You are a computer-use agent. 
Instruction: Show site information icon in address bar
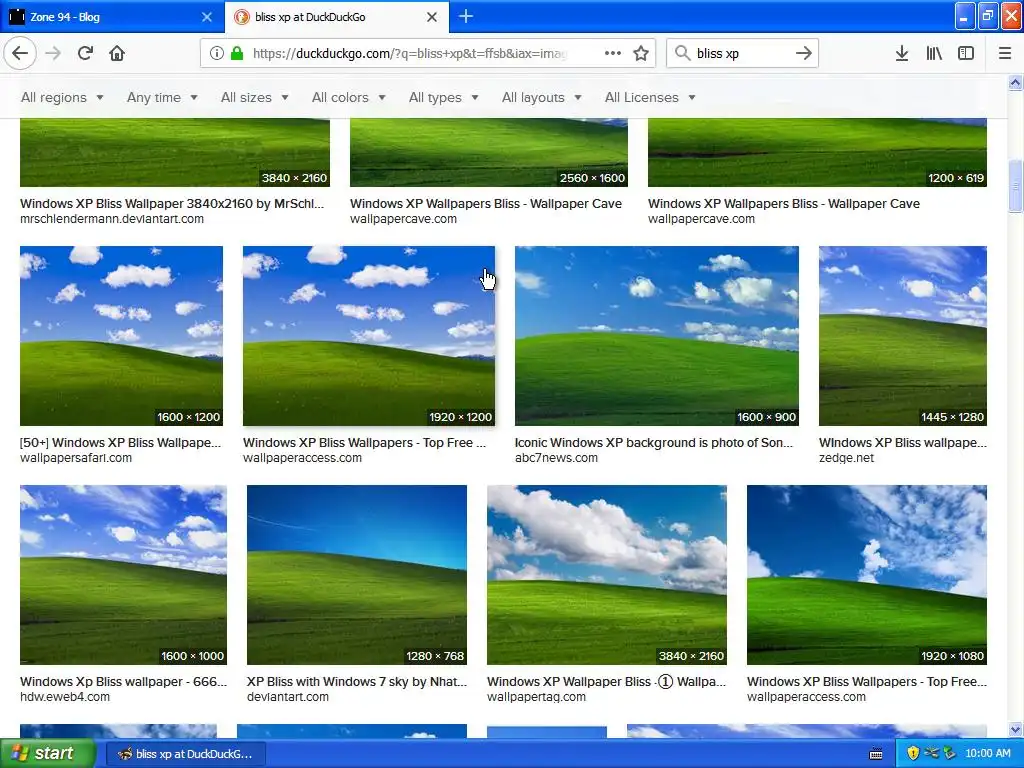pos(216,53)
